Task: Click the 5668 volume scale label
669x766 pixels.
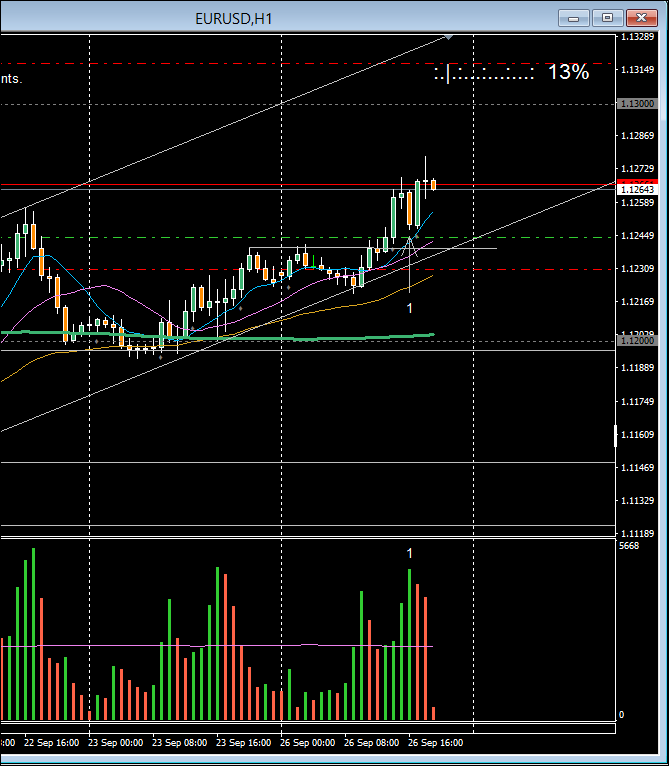Action: tap(629, 546)
